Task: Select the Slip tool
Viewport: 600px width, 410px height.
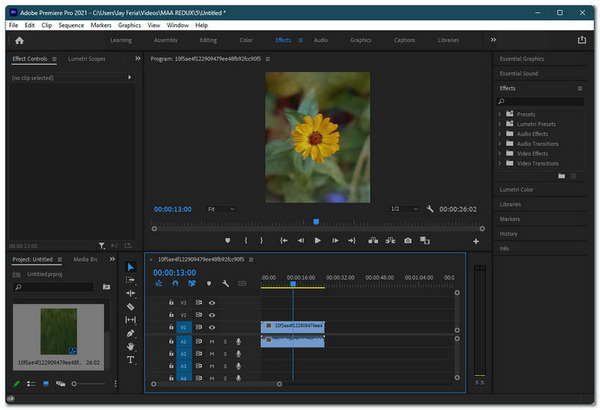Action: point(130,320)
